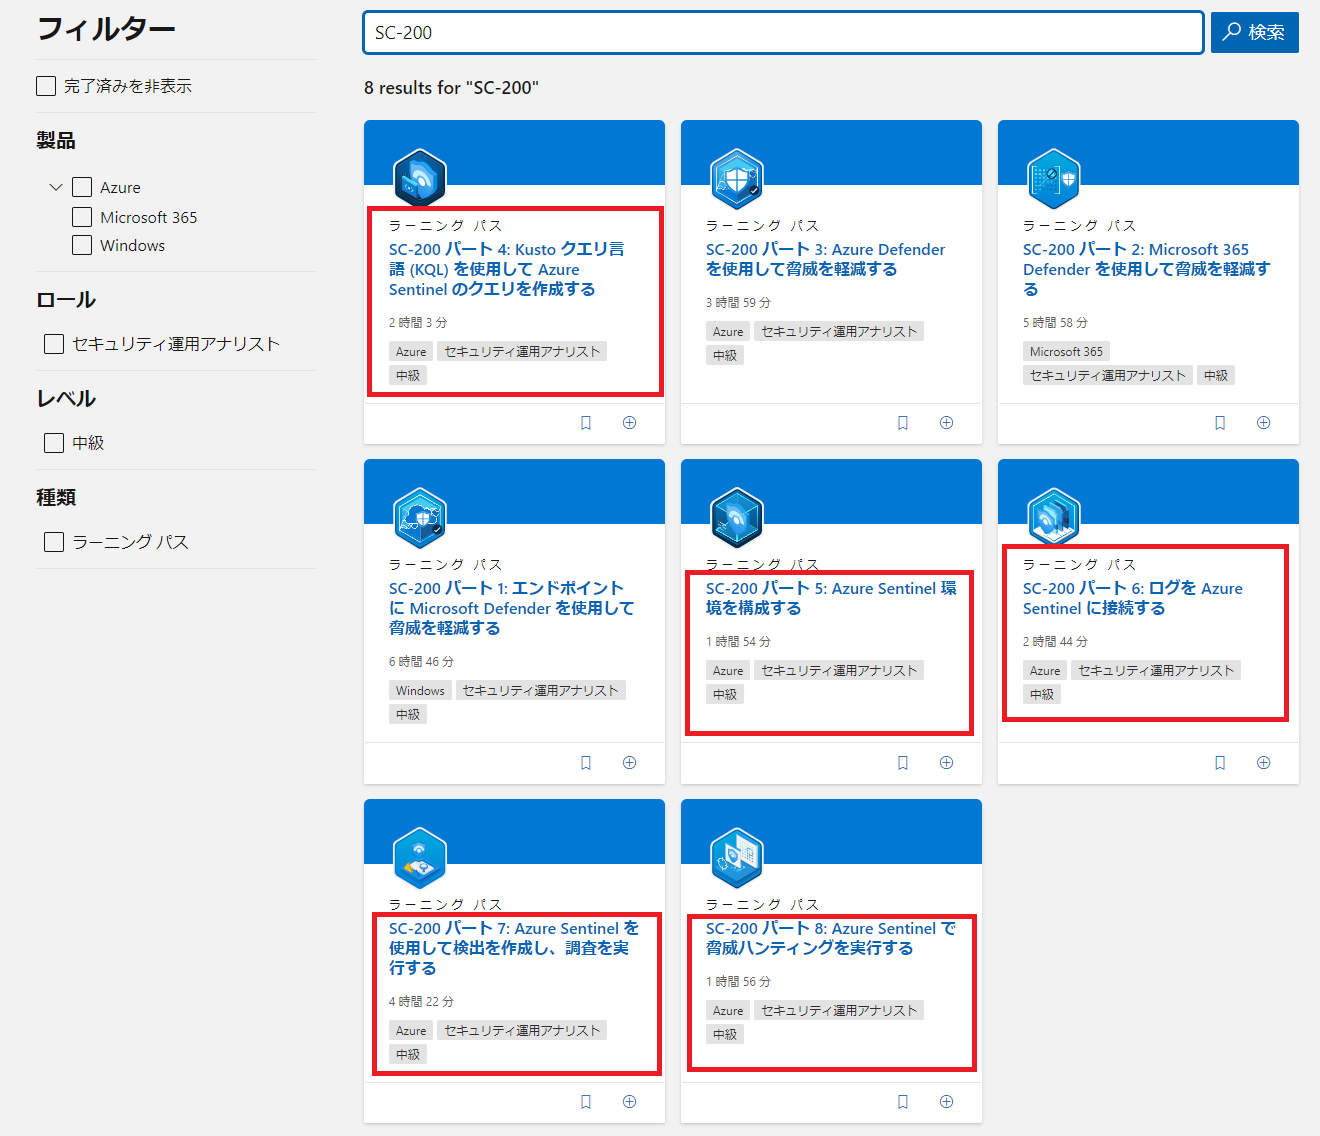Image resolution: width=1320 pixels, height=1136 pixels.
Task: Enable the 完了済みを非表示 checkbox
Action: [x=46, y=85]
